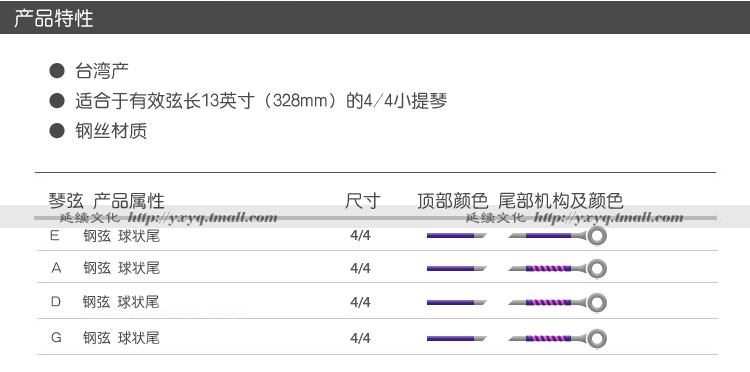Image resolution: width=750 pixels, height=372 pixels.
Task: Click the 4/4 size in G row
Action: (x=360, y=338)
